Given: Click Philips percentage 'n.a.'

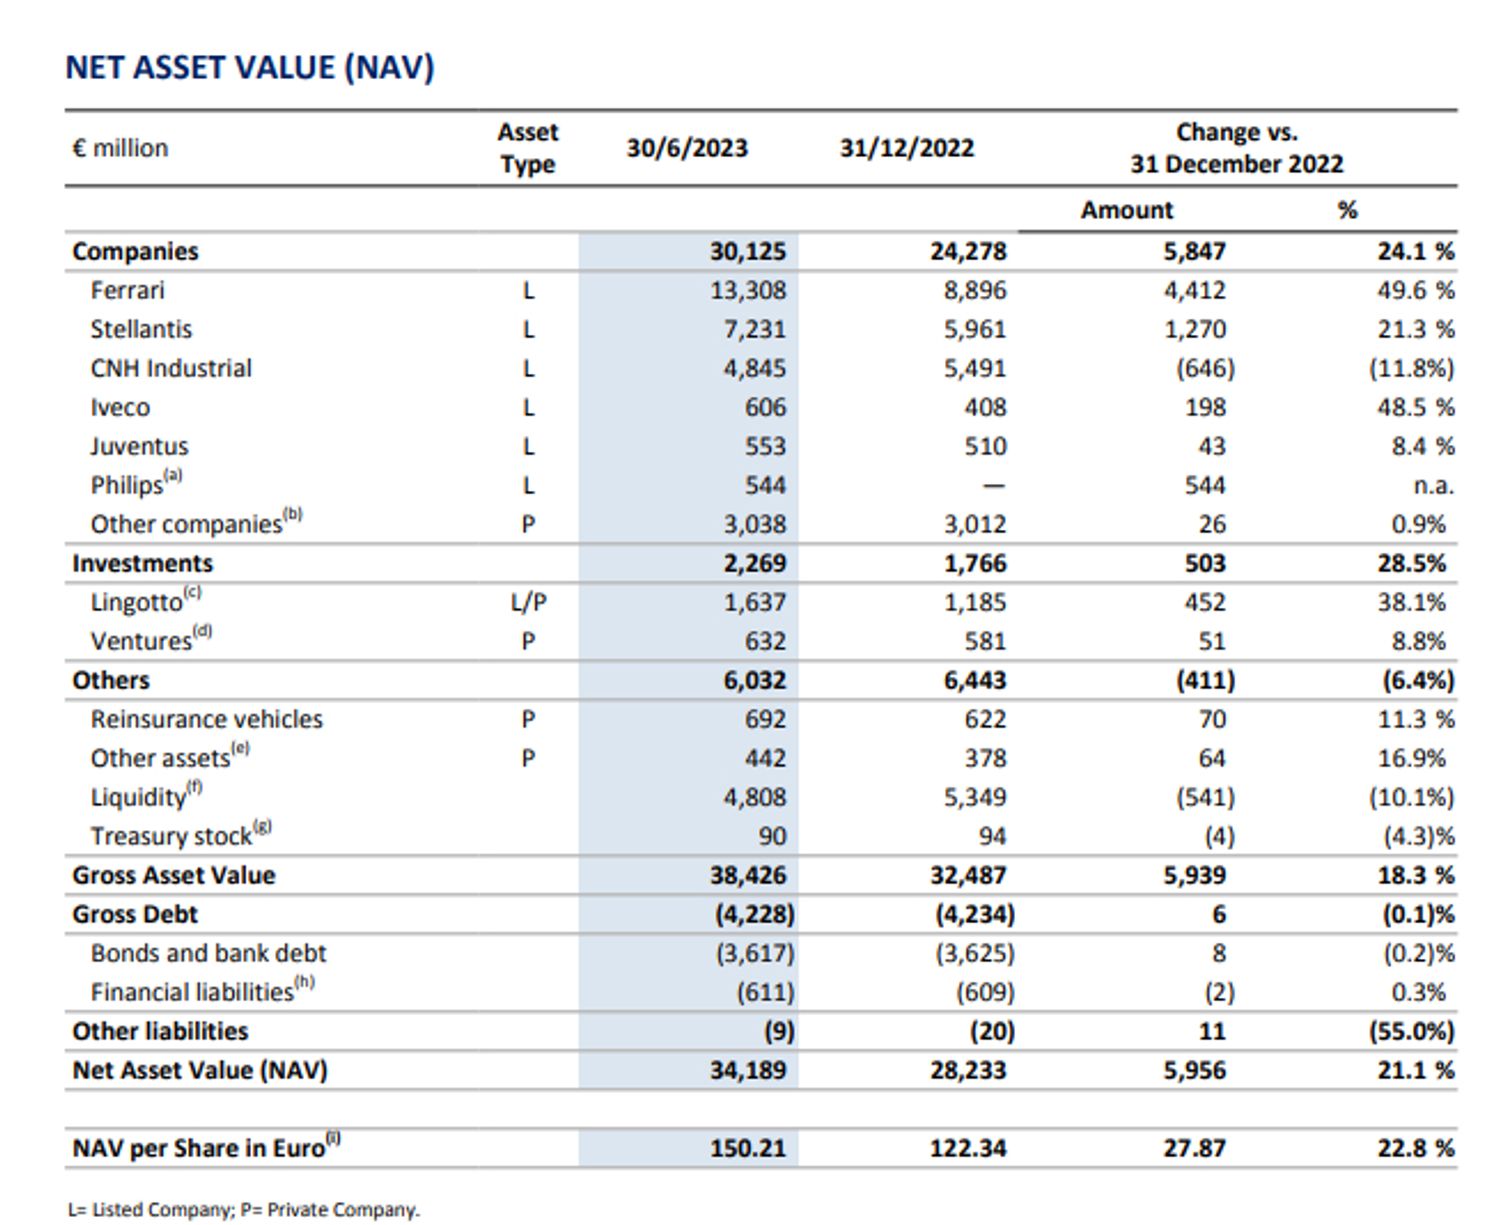Looking at the screenshot, I should [1434, 486].
